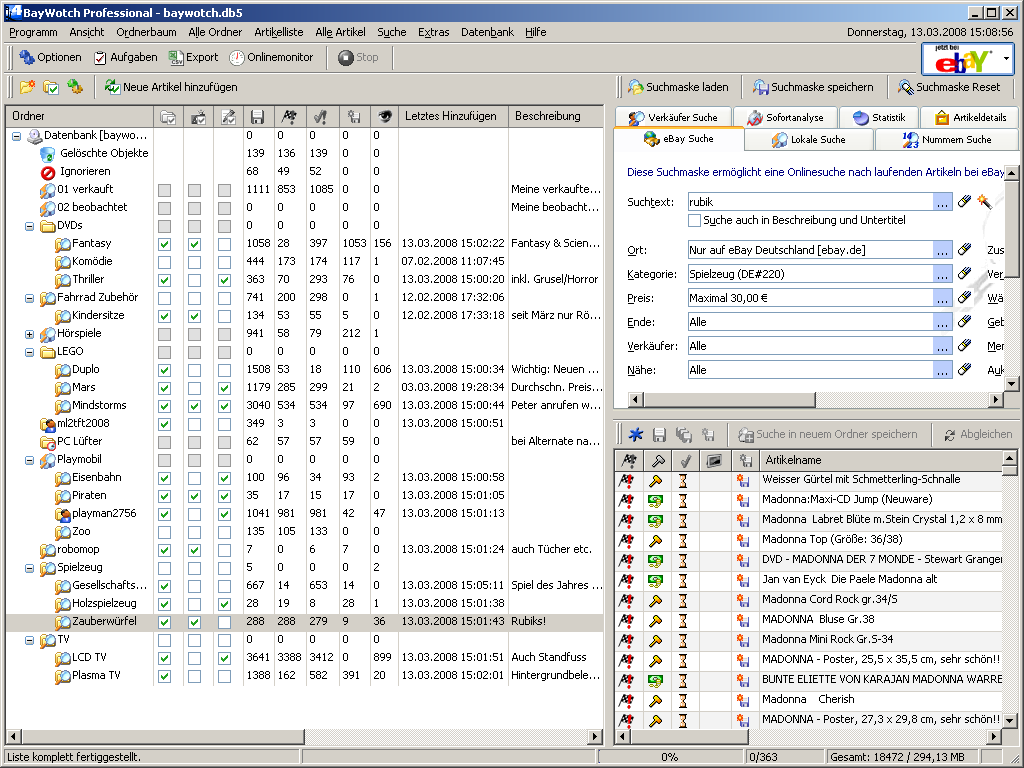Switch to the Sofortanalyse tab

click(786, 118)
